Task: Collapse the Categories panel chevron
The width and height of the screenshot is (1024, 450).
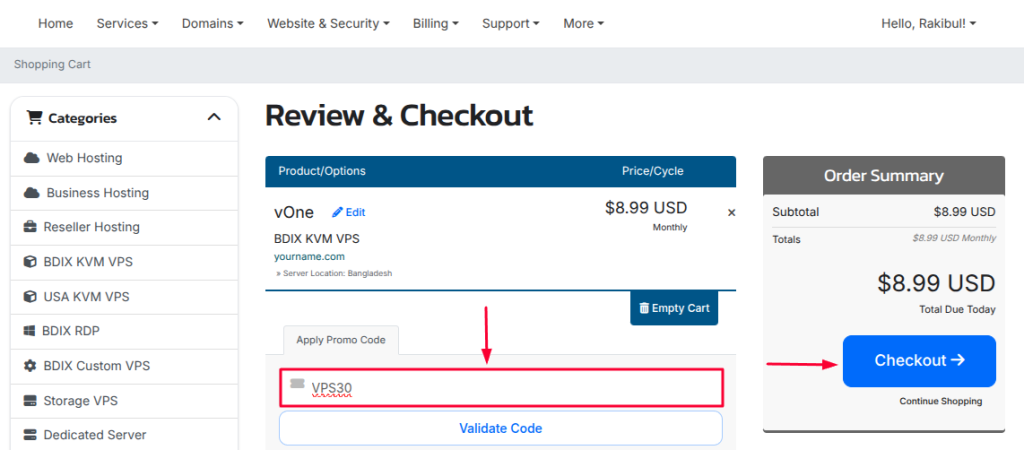Action: pyautogui.click(x=214, y=118)
